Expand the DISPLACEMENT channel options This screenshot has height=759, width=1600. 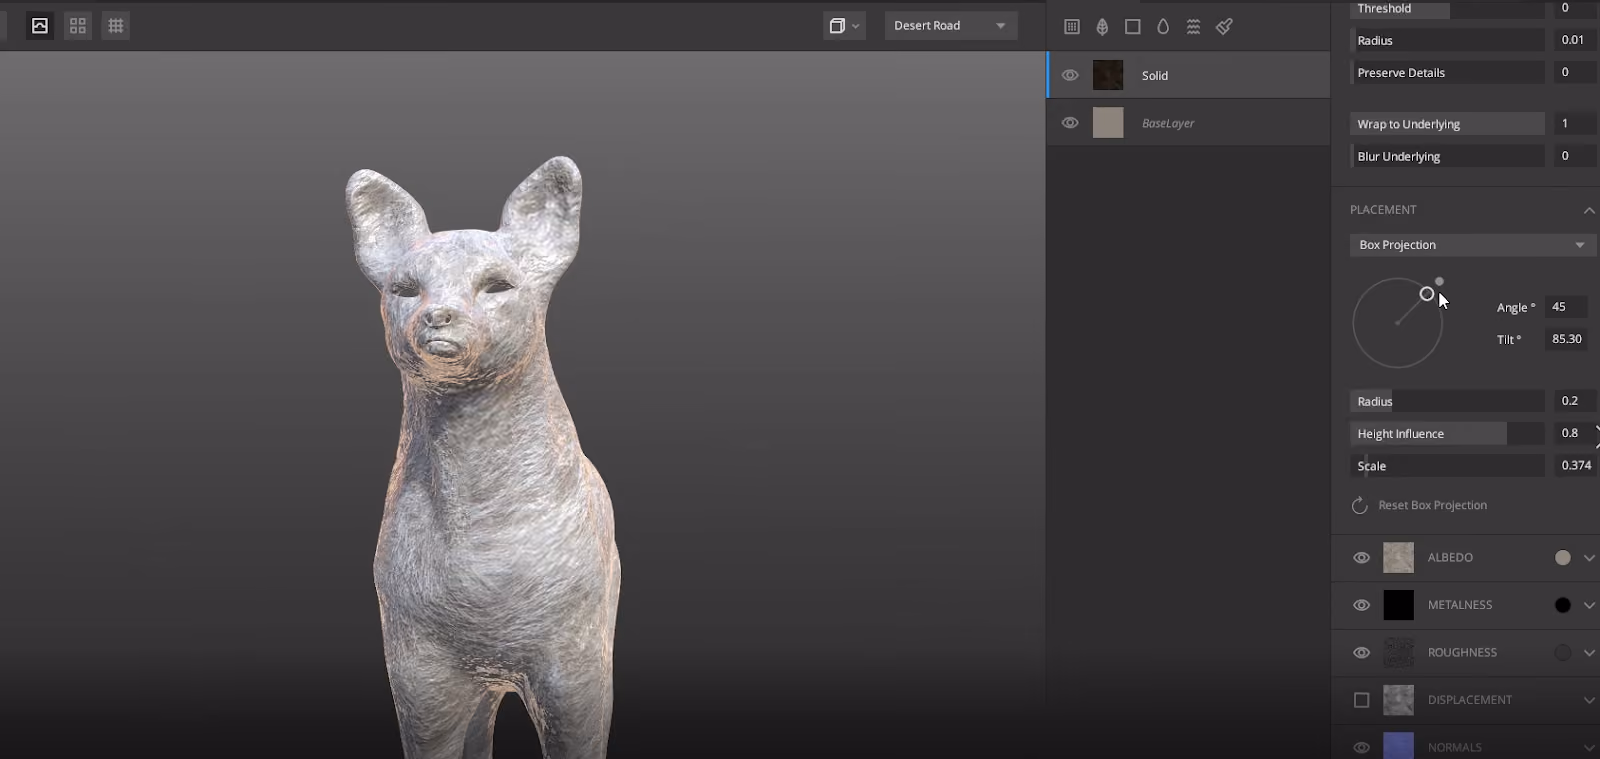click(1589, 700)
